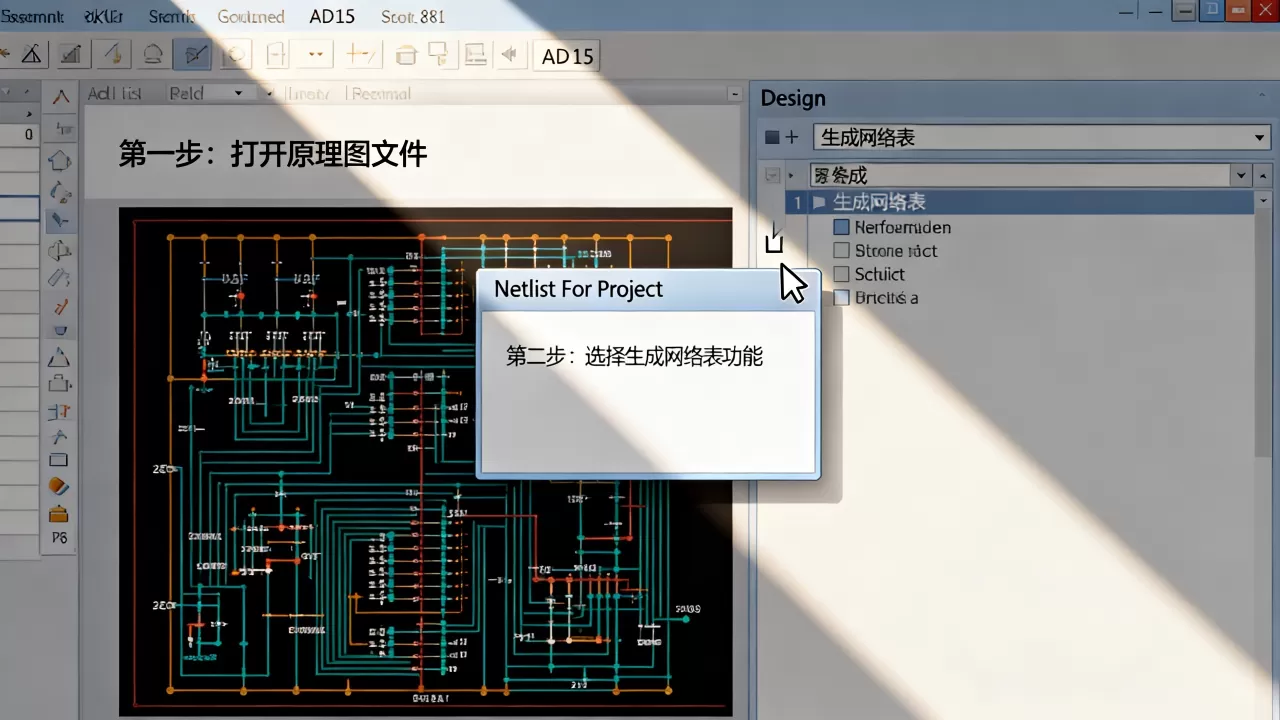Viewport: 1280px width, 720px height.
Task: Open the second combo box dropdown arrow in Design panel
Action: tap(1242, 175)
